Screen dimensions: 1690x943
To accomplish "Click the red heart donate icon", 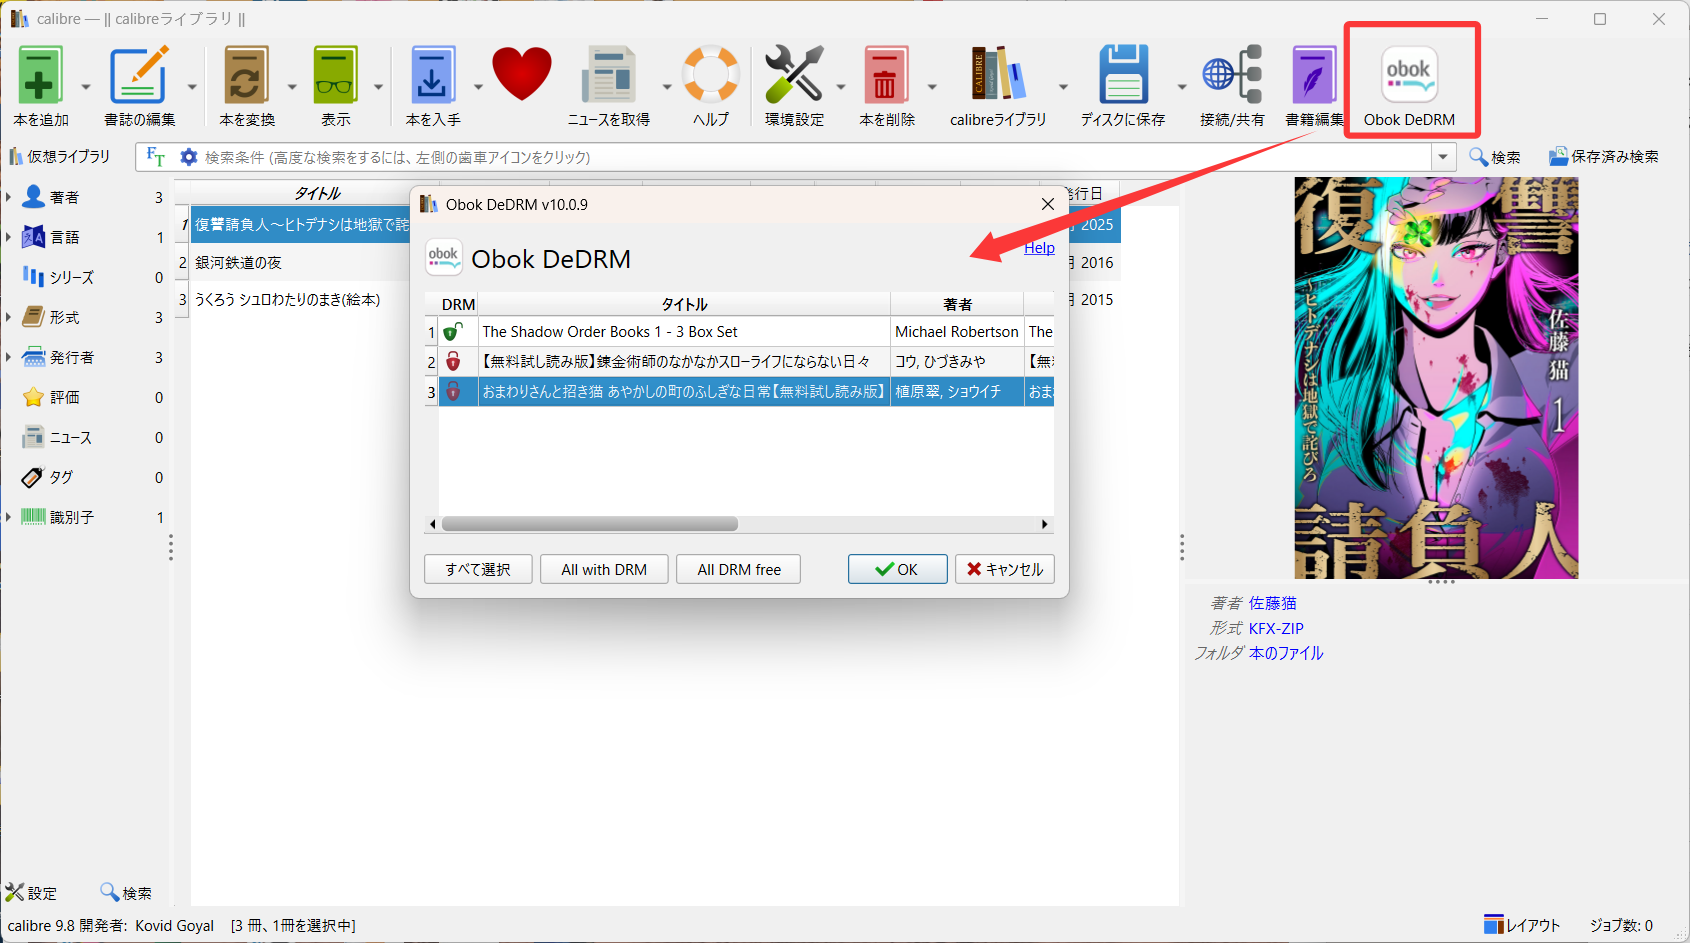I will point(522,74).
